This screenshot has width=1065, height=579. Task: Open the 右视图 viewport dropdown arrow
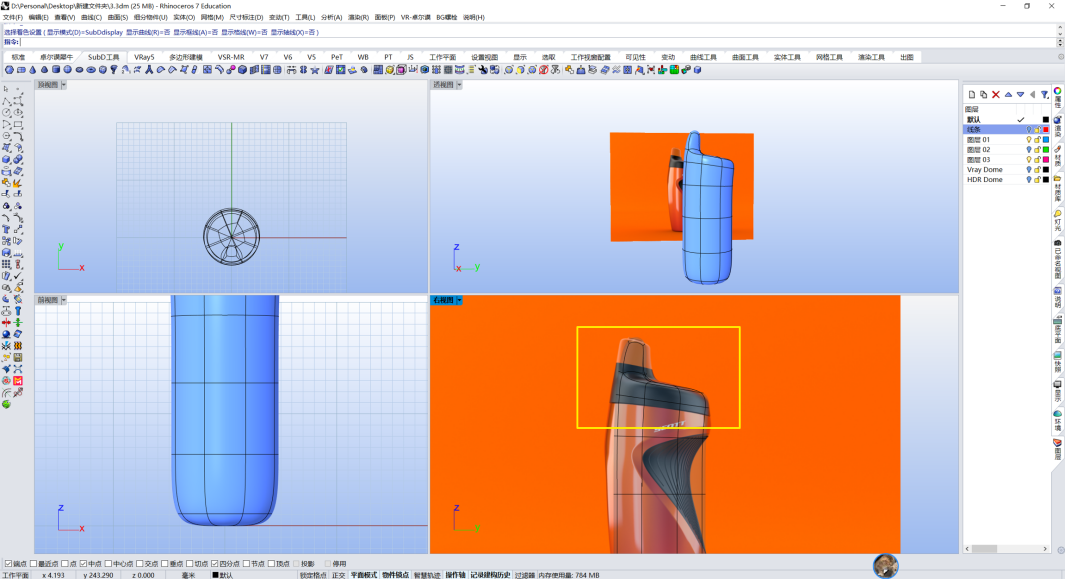tap(459, 300)
